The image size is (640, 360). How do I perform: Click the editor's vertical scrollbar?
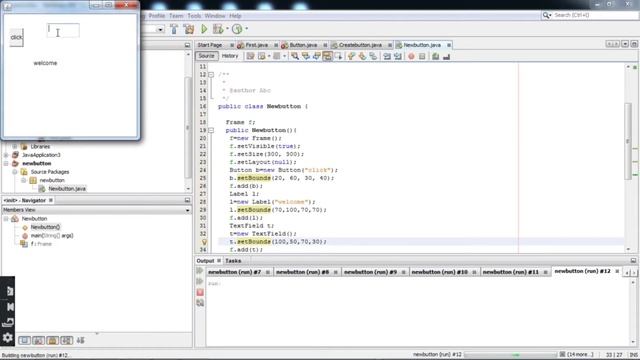tap(628, 141)
